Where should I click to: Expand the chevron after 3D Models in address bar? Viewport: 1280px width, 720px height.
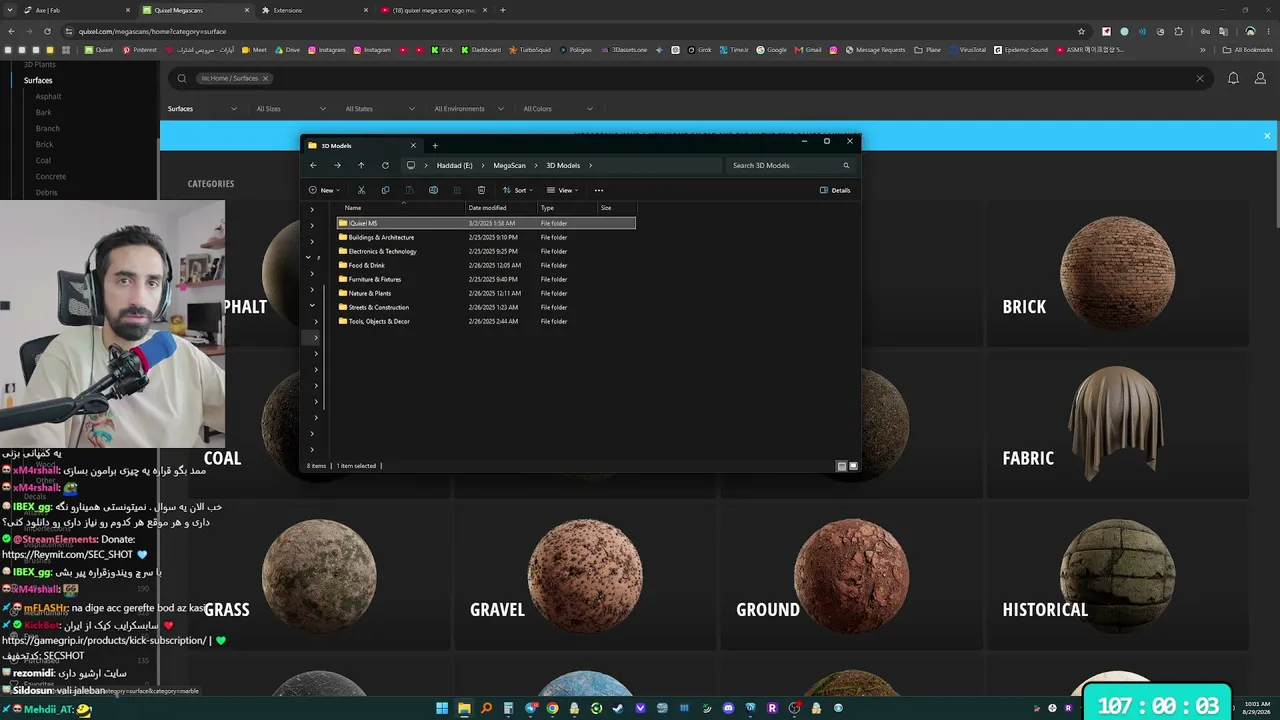tap(590, 166)
